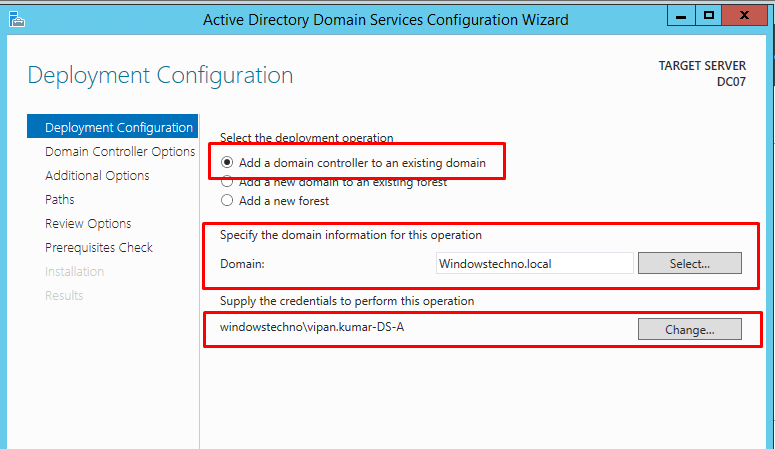
Task: Go to the Prerequisites Check step
Action: coord(99,247)
